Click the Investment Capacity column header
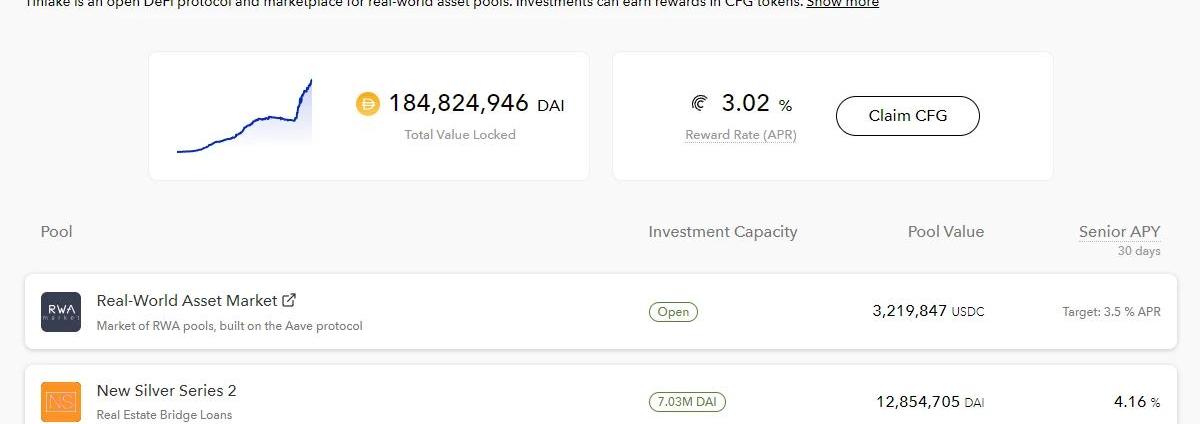This screenshot has height=424, width=1200. point(722,232)
